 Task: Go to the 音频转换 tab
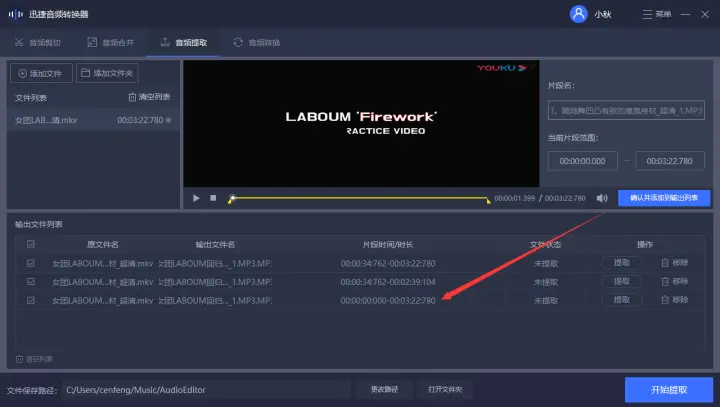click(257, 43)
